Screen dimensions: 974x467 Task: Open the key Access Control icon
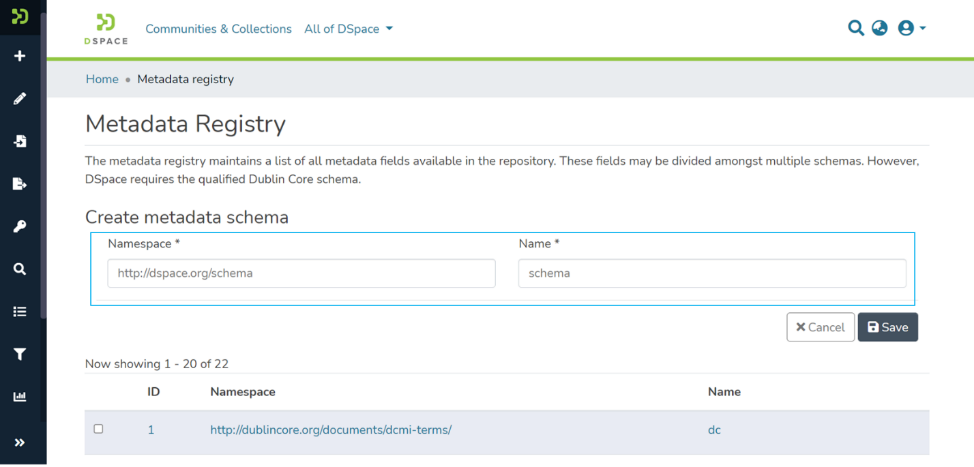click(x=19, y=227)
